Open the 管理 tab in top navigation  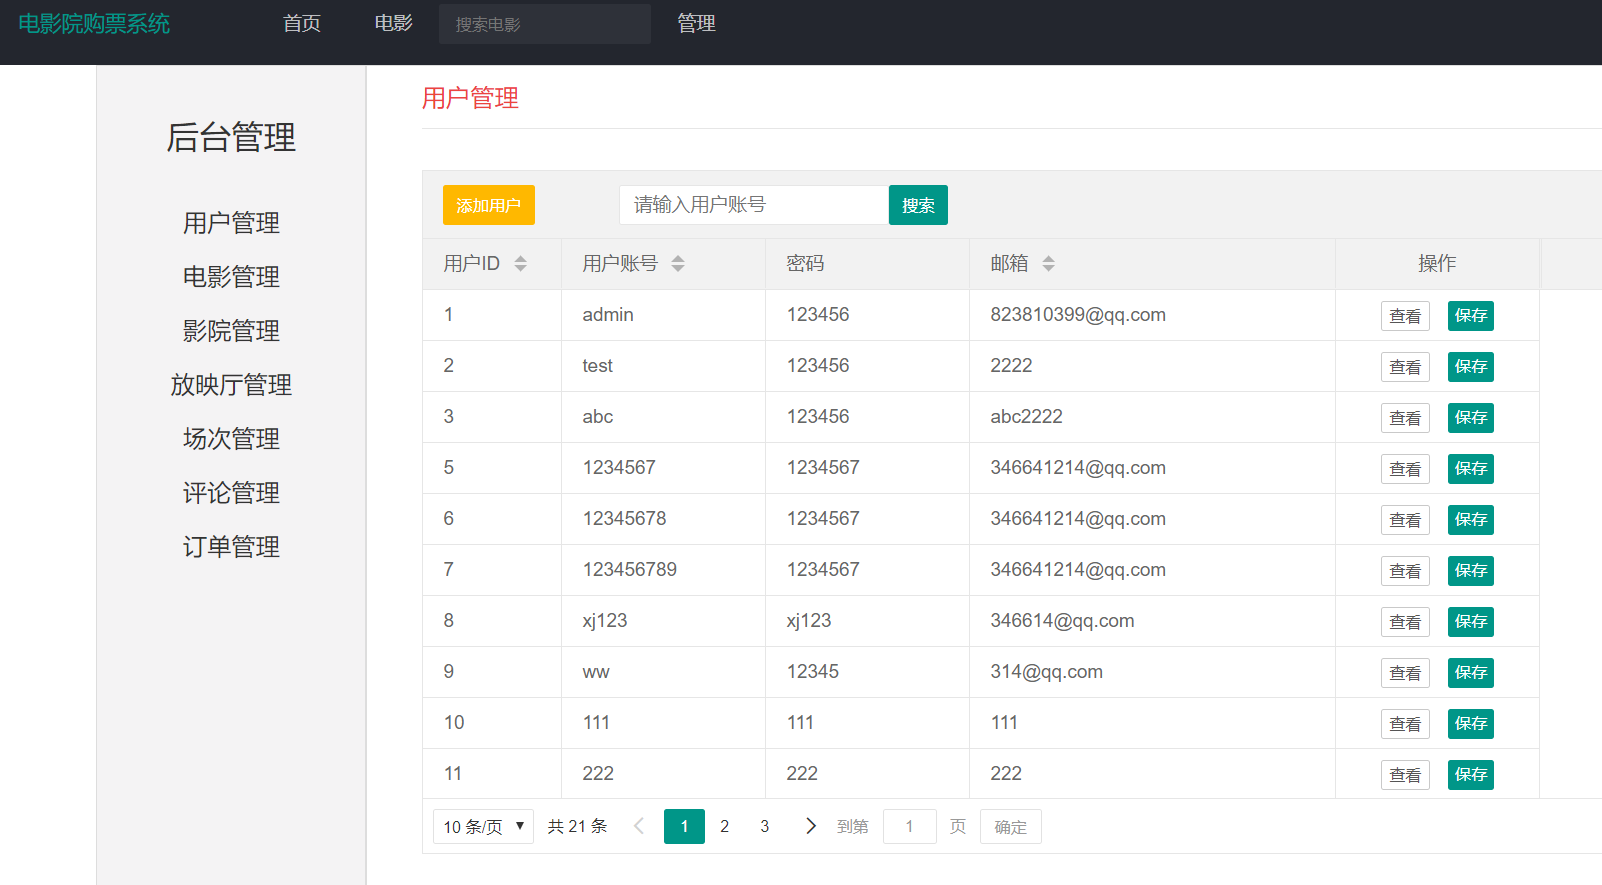click(x=696, y=23)
